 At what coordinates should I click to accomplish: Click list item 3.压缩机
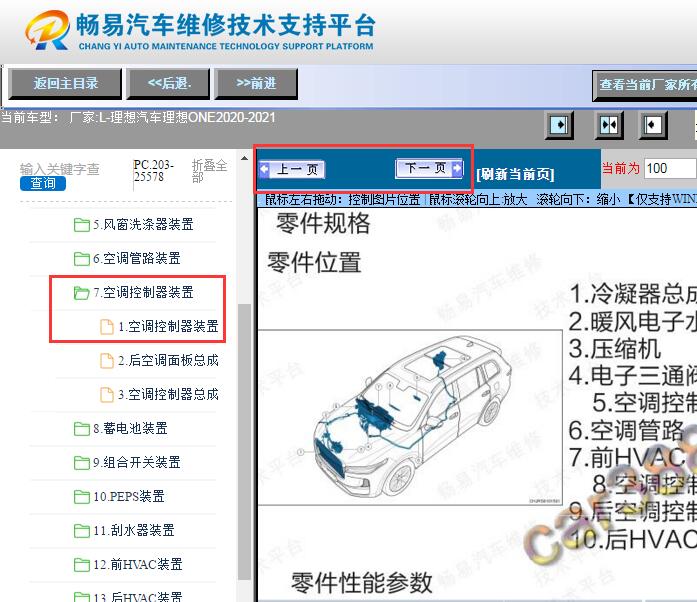coord(615,349)
